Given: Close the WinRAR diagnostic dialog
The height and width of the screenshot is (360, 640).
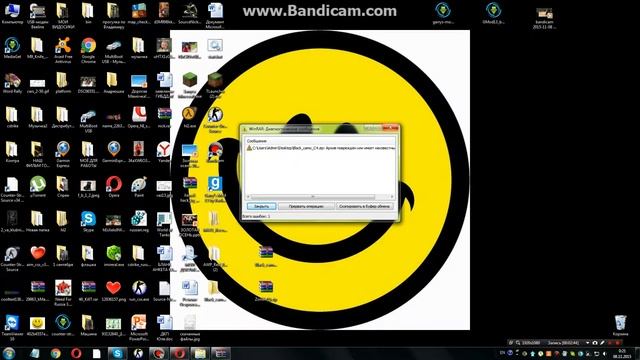Looking at the screenshot, I should (390, 129).
